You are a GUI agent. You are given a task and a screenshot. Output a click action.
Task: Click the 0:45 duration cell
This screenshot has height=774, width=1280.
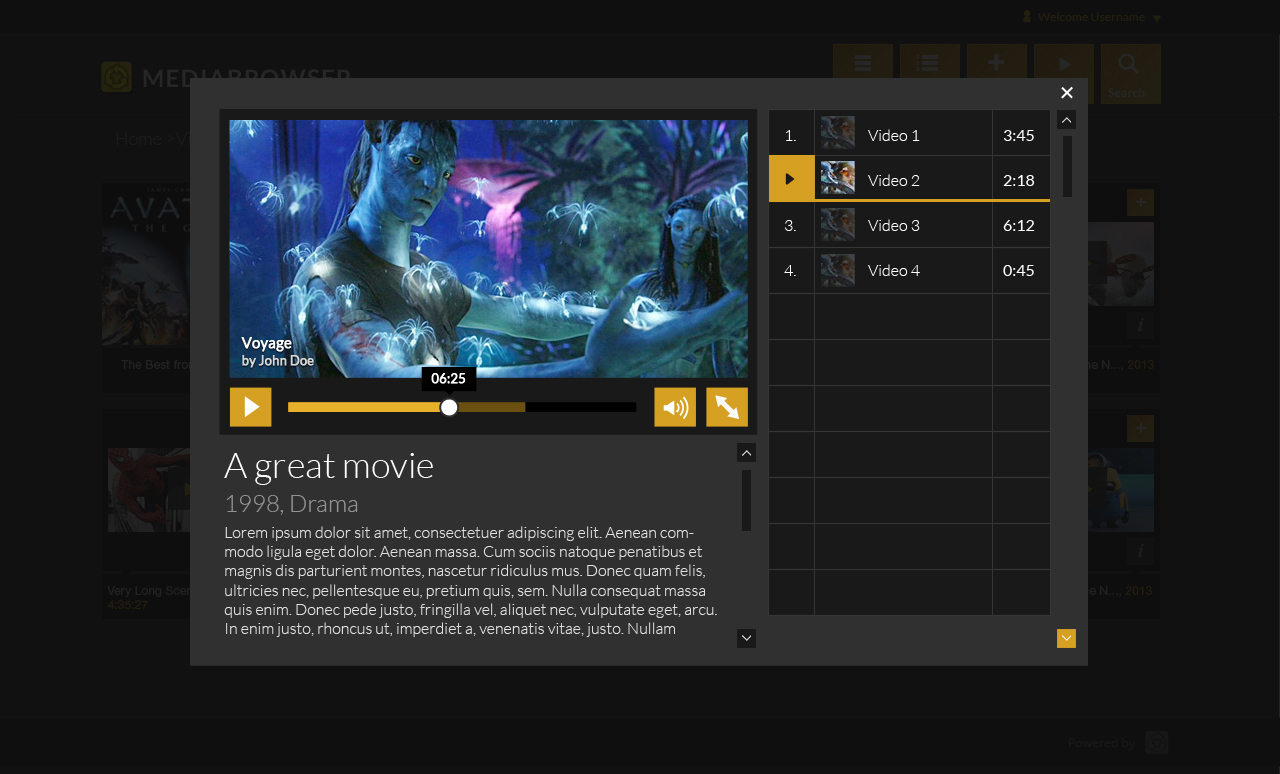pos(1020,271)
